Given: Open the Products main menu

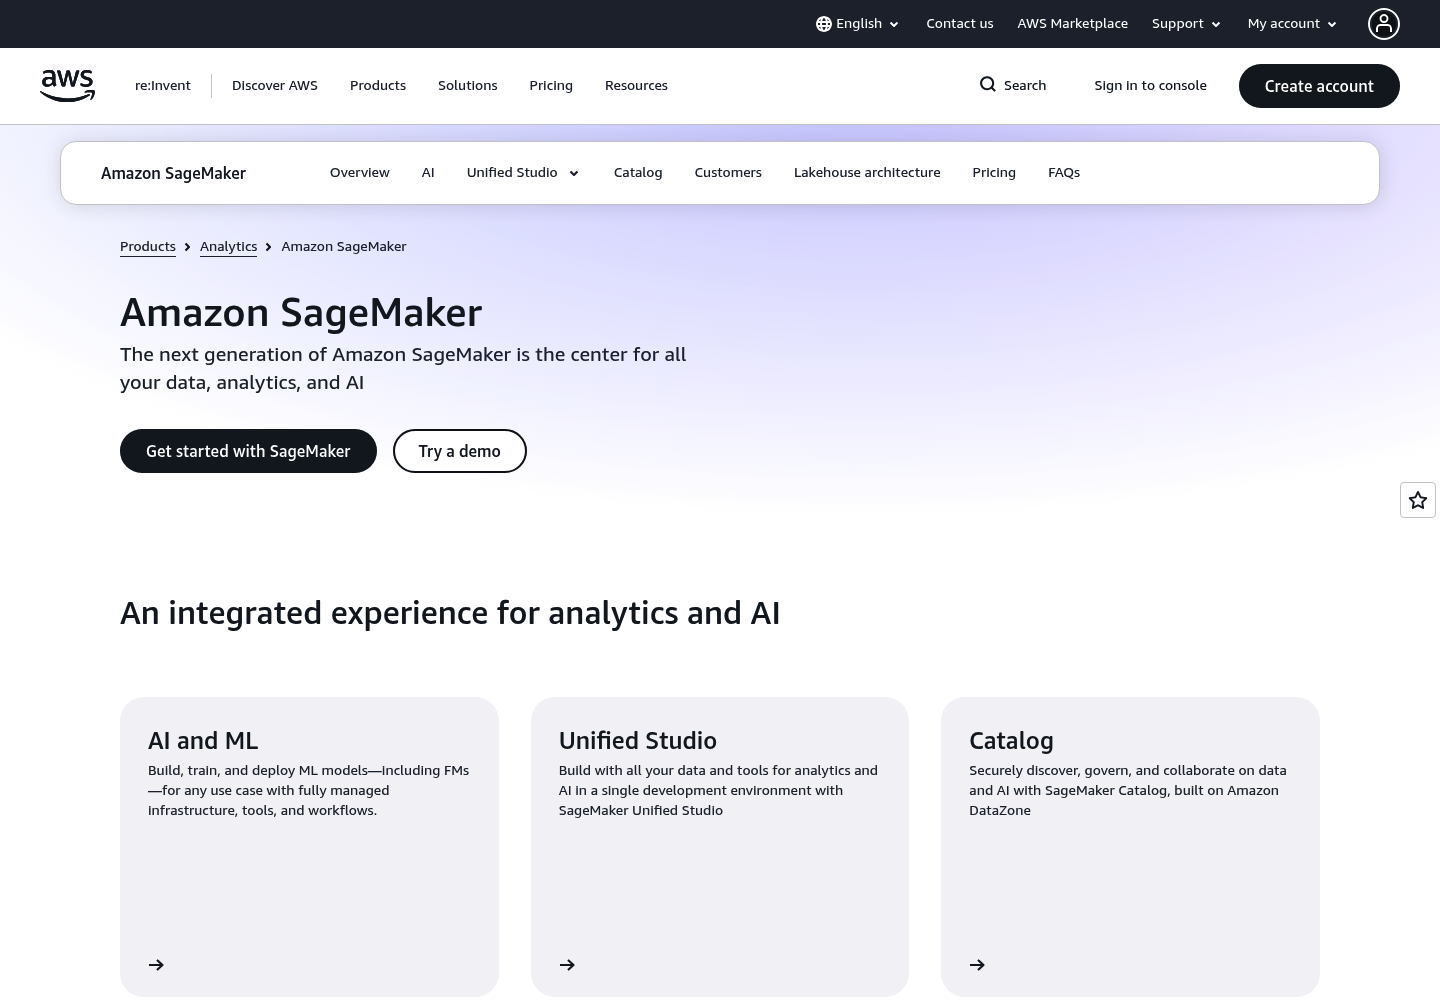Looking at the screenshot, I should (x=378, y=86).
